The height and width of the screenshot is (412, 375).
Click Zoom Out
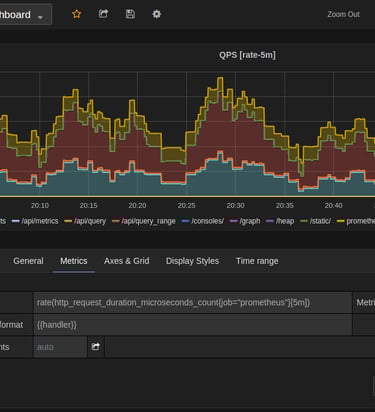[x=343, y=14]
